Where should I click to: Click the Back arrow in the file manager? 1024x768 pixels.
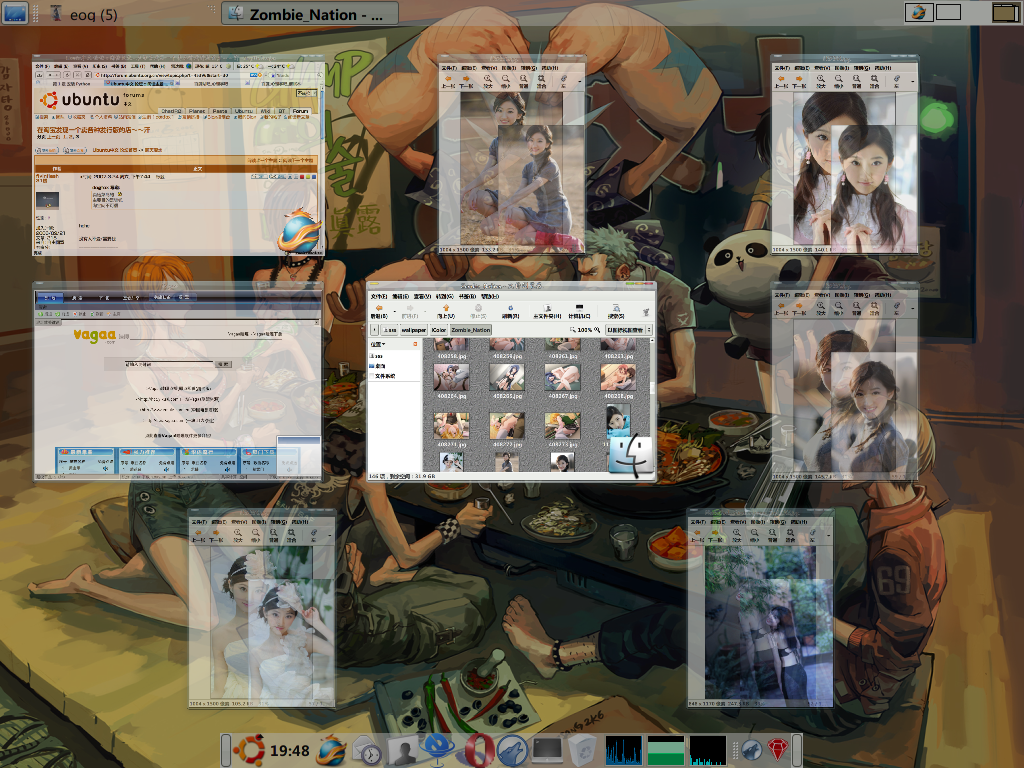(379, 310)
